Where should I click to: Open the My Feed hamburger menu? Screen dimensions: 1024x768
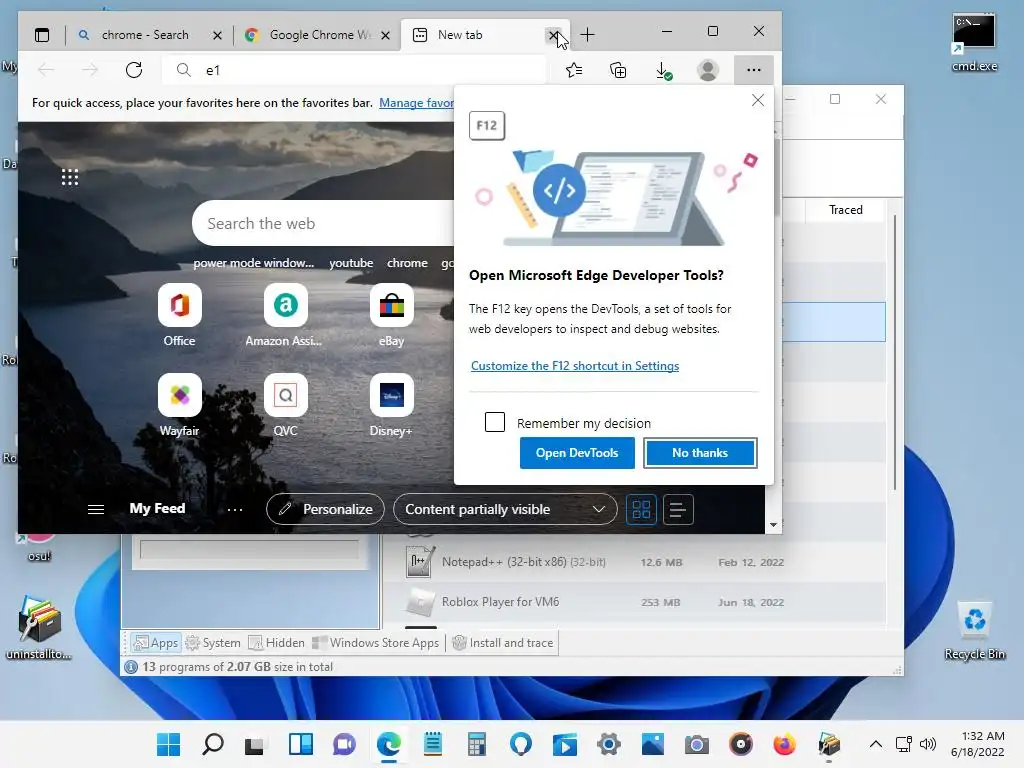(x=96, y=509)
